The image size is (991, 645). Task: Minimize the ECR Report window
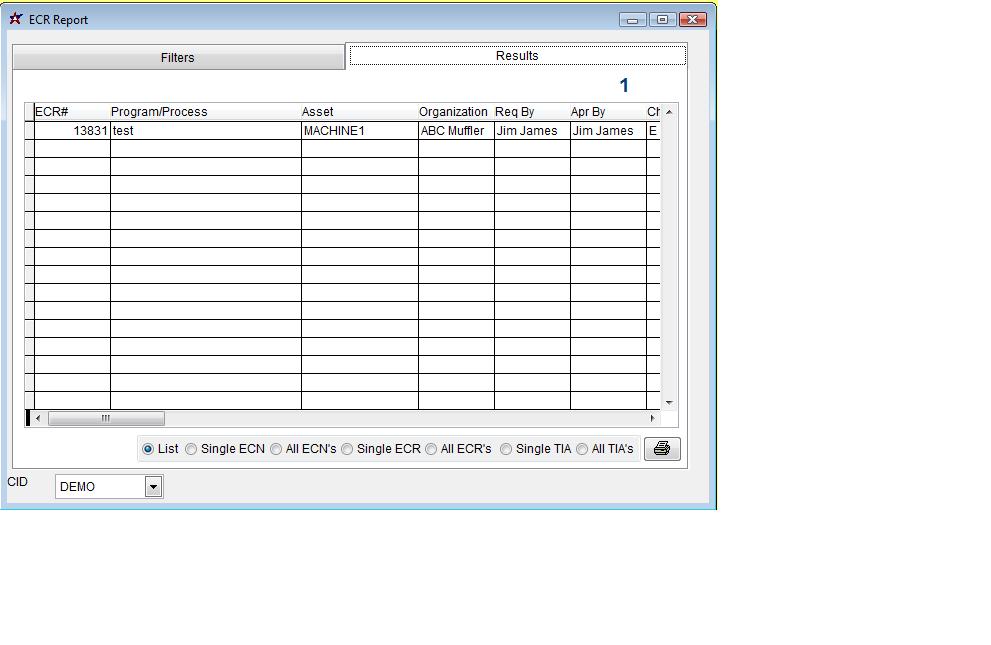[x=632, y=19]
